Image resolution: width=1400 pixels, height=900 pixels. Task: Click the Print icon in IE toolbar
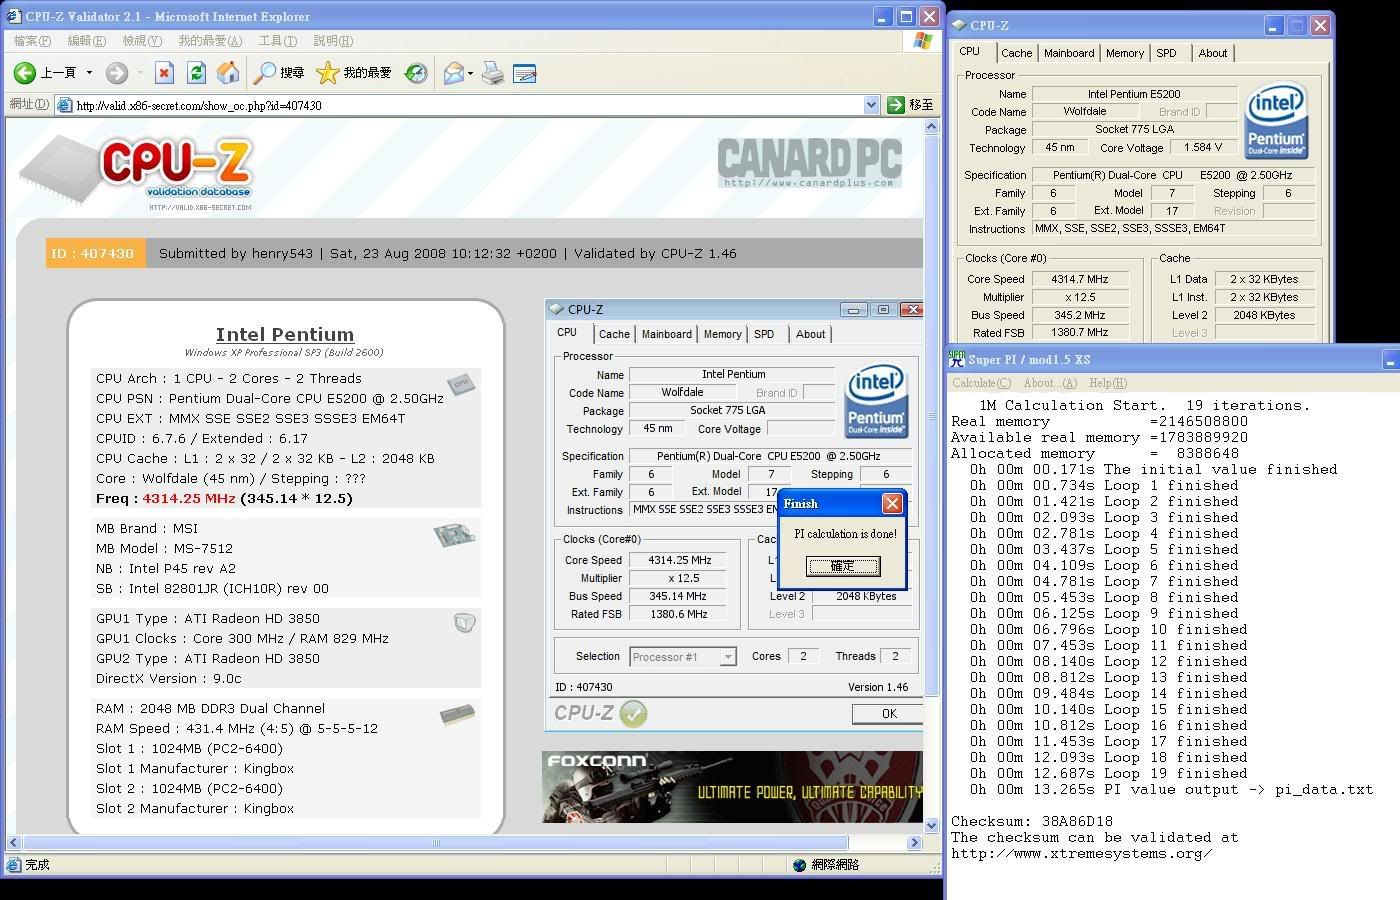pos(493,72)
